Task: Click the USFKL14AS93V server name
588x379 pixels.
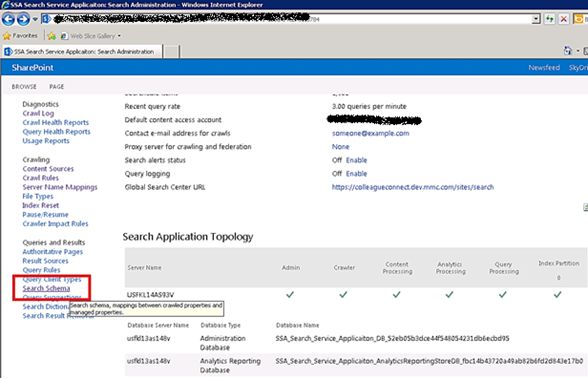Action: coord(150,295)
